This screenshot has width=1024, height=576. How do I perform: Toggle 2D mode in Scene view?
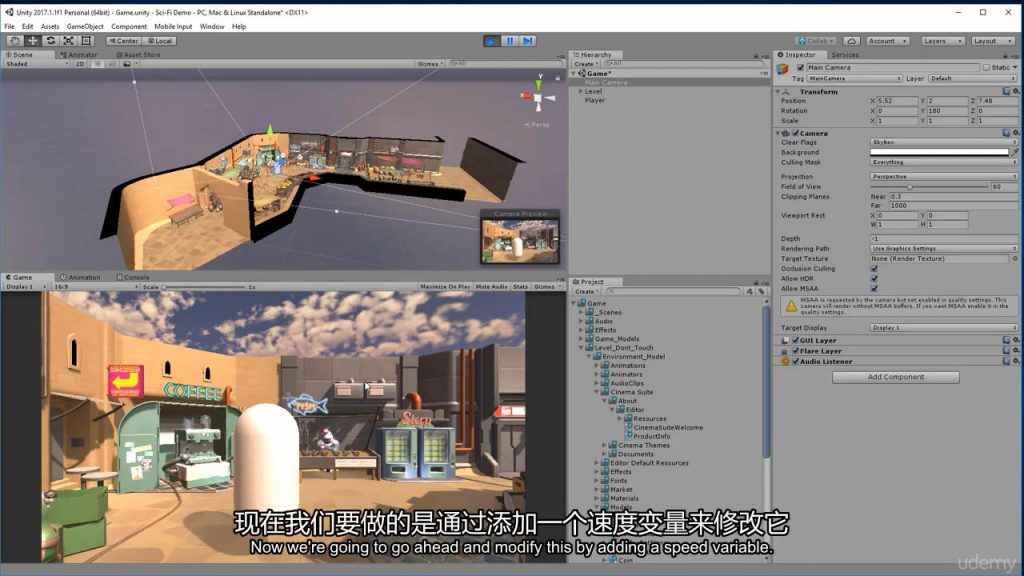coord(80,64)
